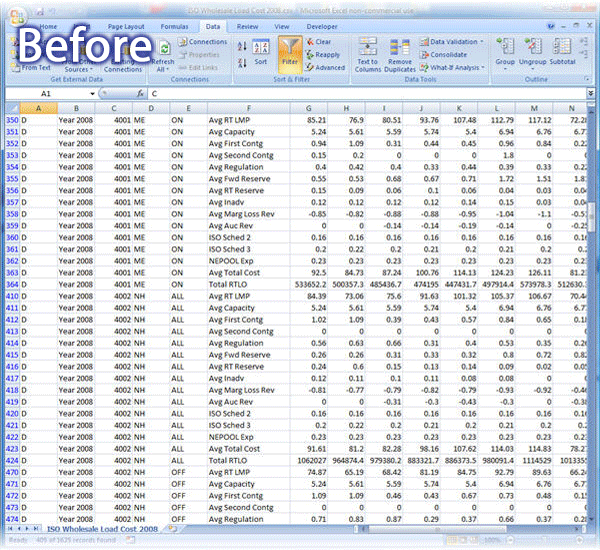Click the zoom slider in status bar
The width and height of the screenshot is (600, 550).
pos(543,540)
